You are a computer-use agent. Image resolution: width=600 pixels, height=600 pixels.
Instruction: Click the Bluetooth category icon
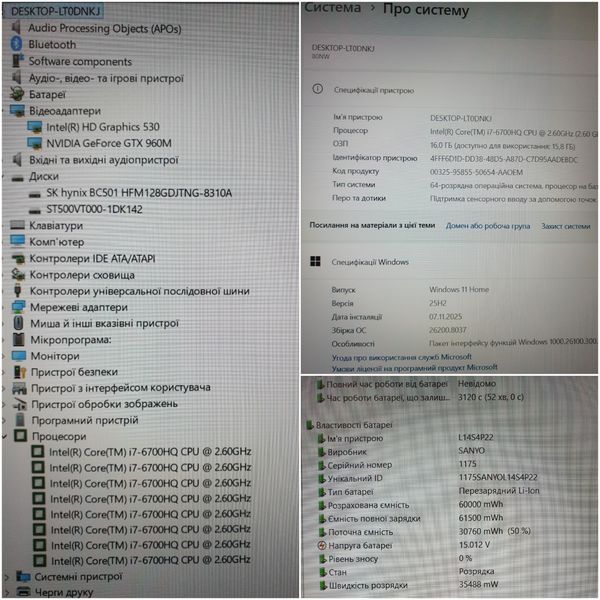tap(16, 44)
